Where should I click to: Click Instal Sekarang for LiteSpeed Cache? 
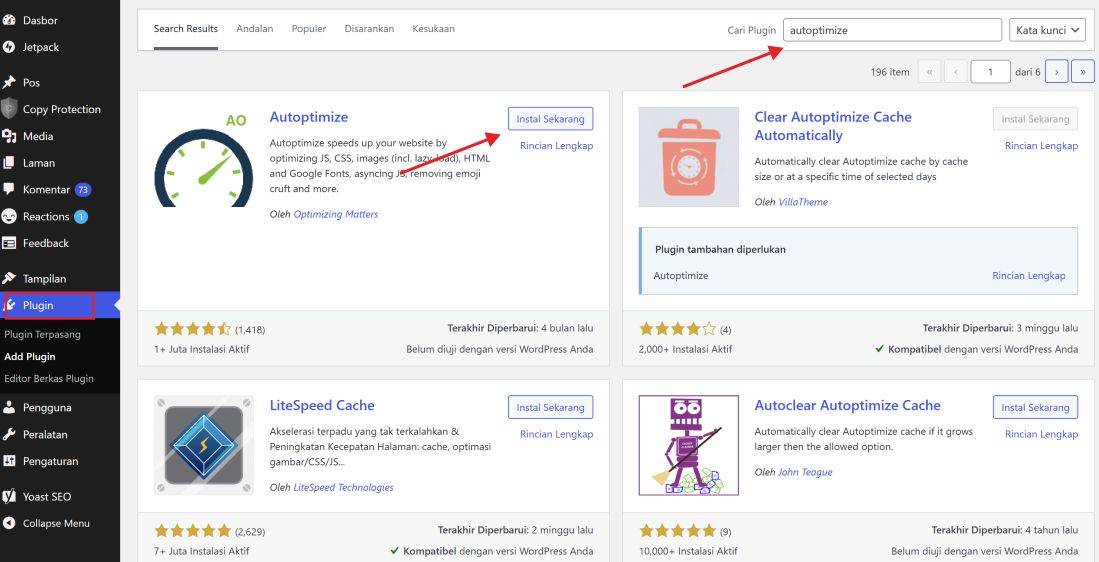pos(550,407)
